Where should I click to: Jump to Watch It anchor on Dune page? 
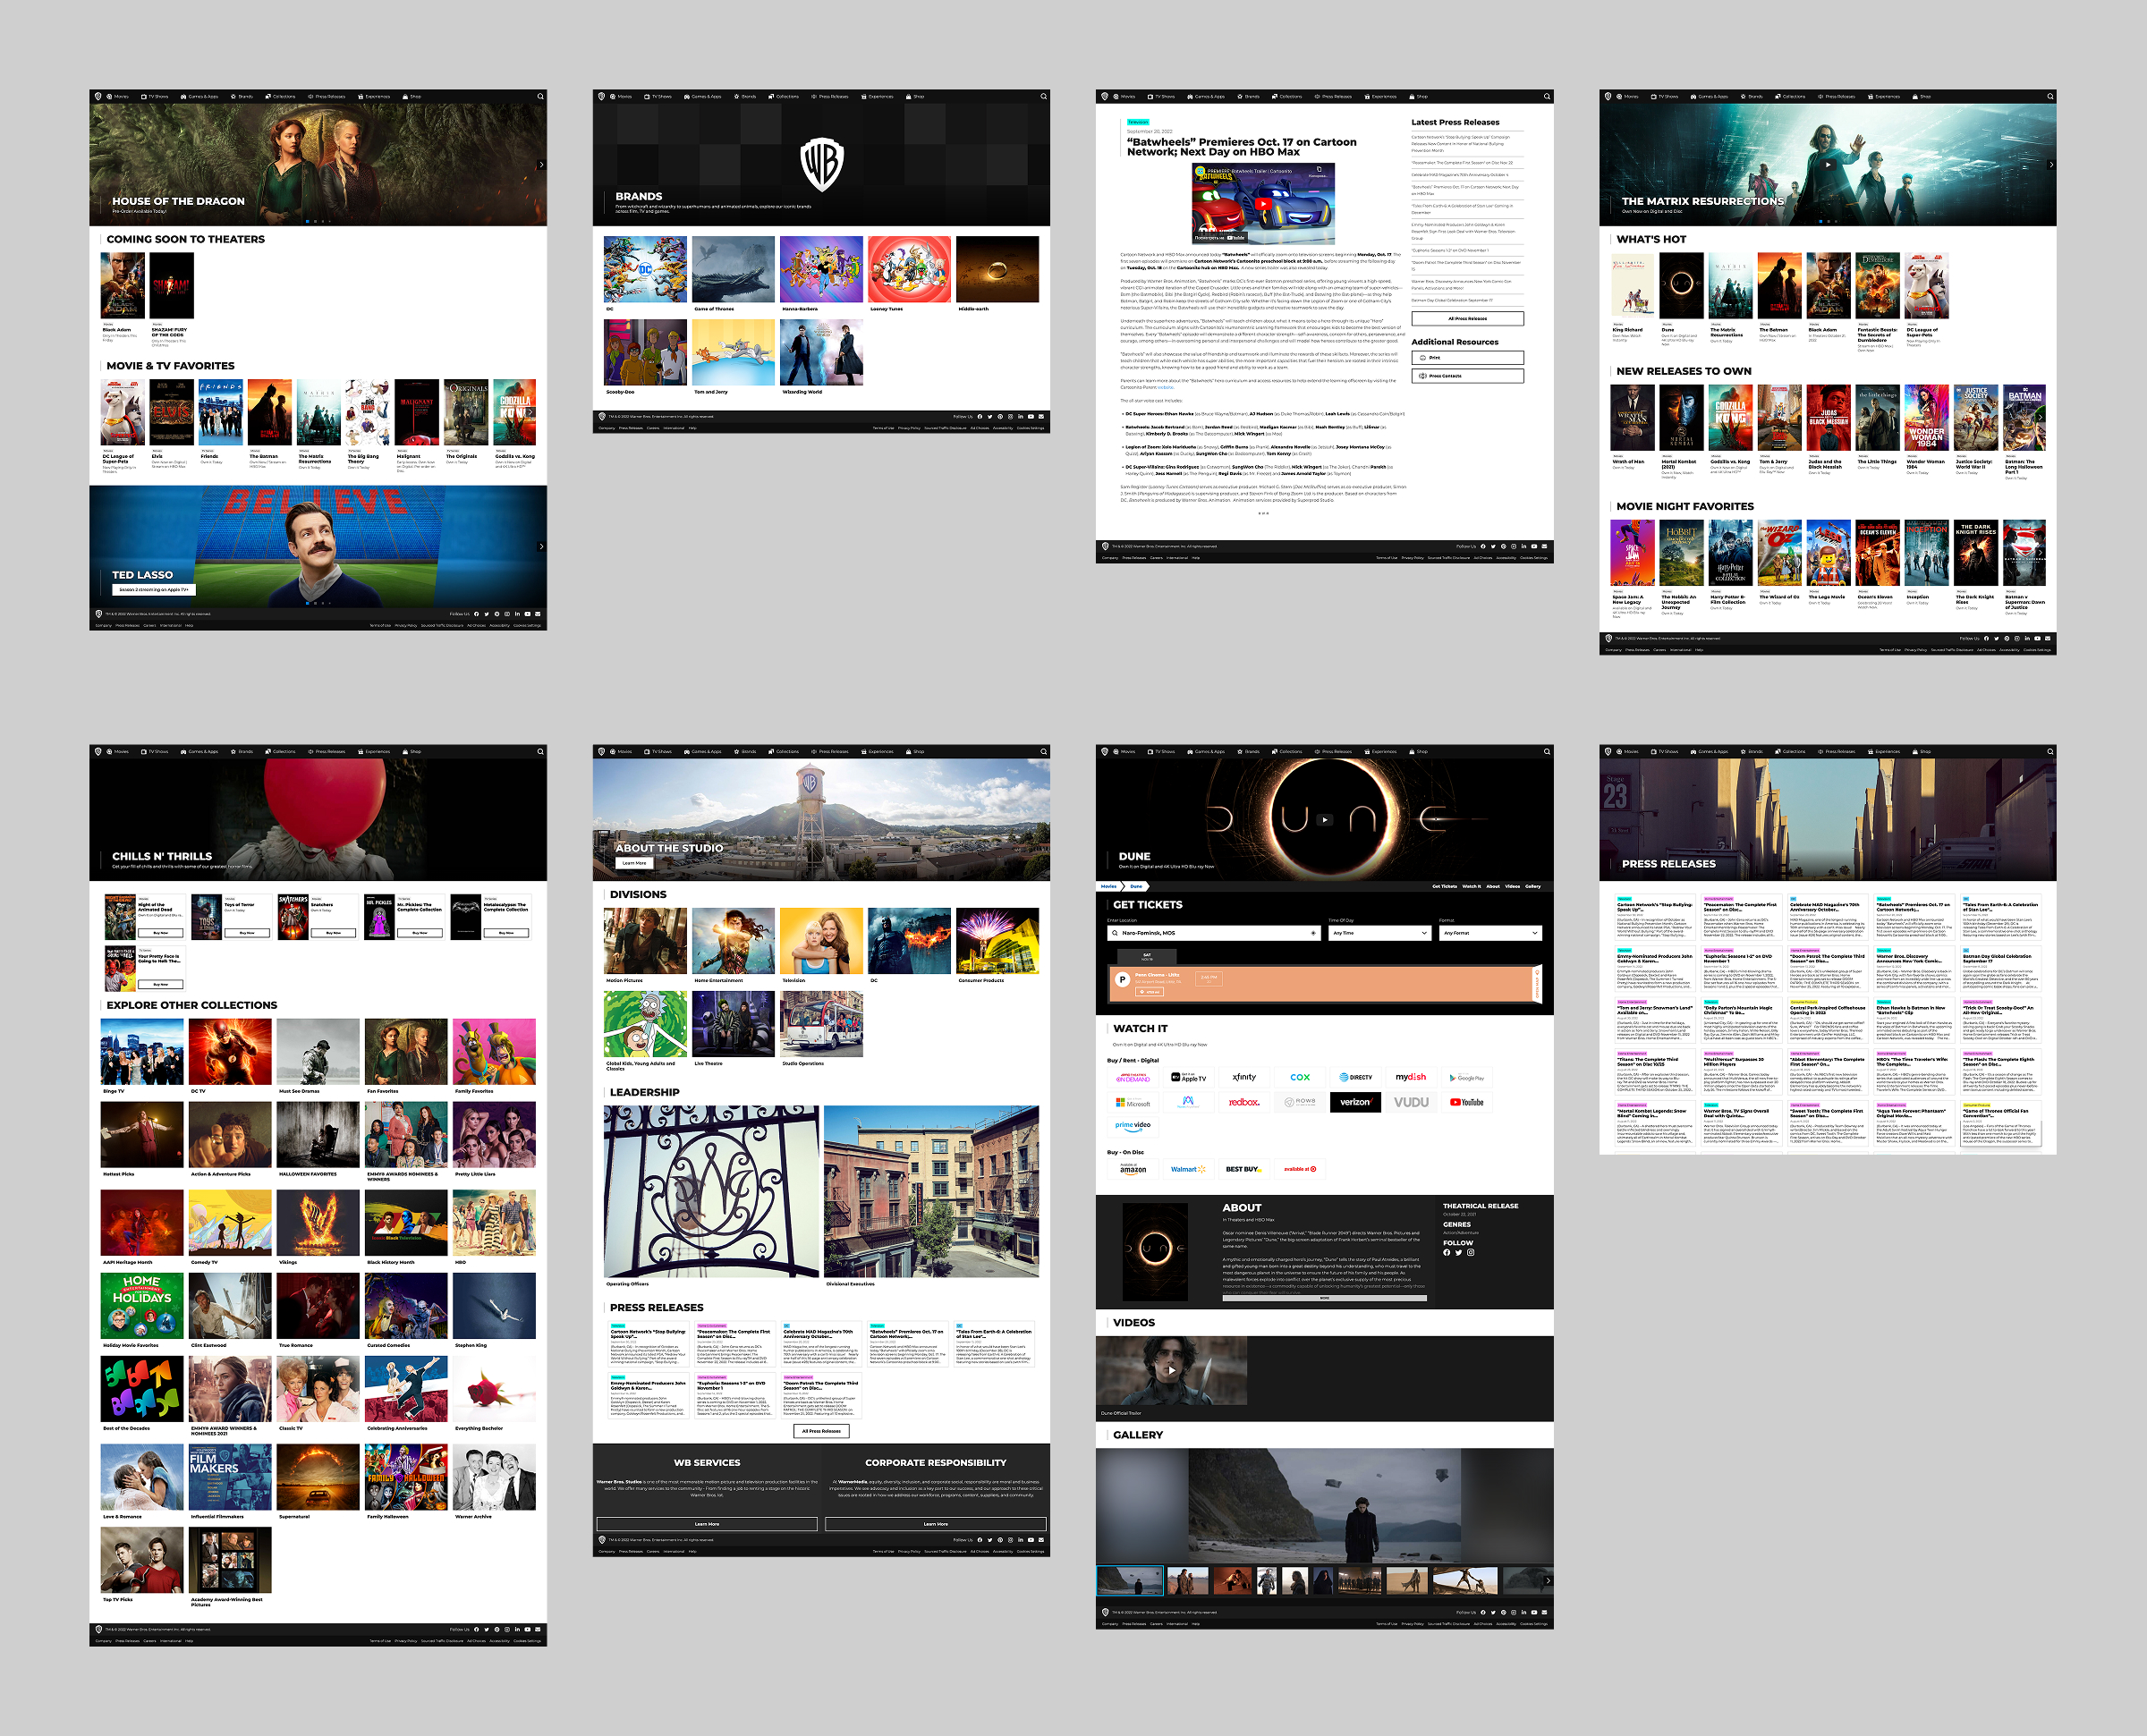tap(1471, 886)
